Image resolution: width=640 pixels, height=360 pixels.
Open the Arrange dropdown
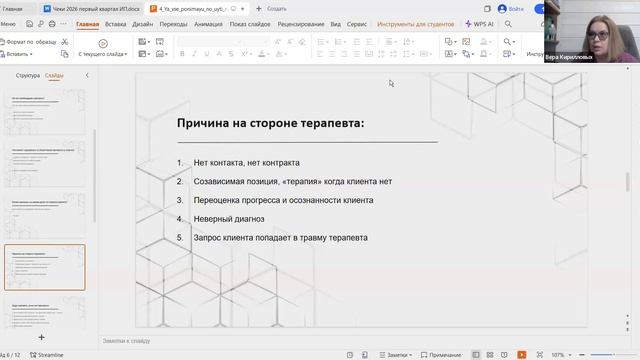coord(468,54)
